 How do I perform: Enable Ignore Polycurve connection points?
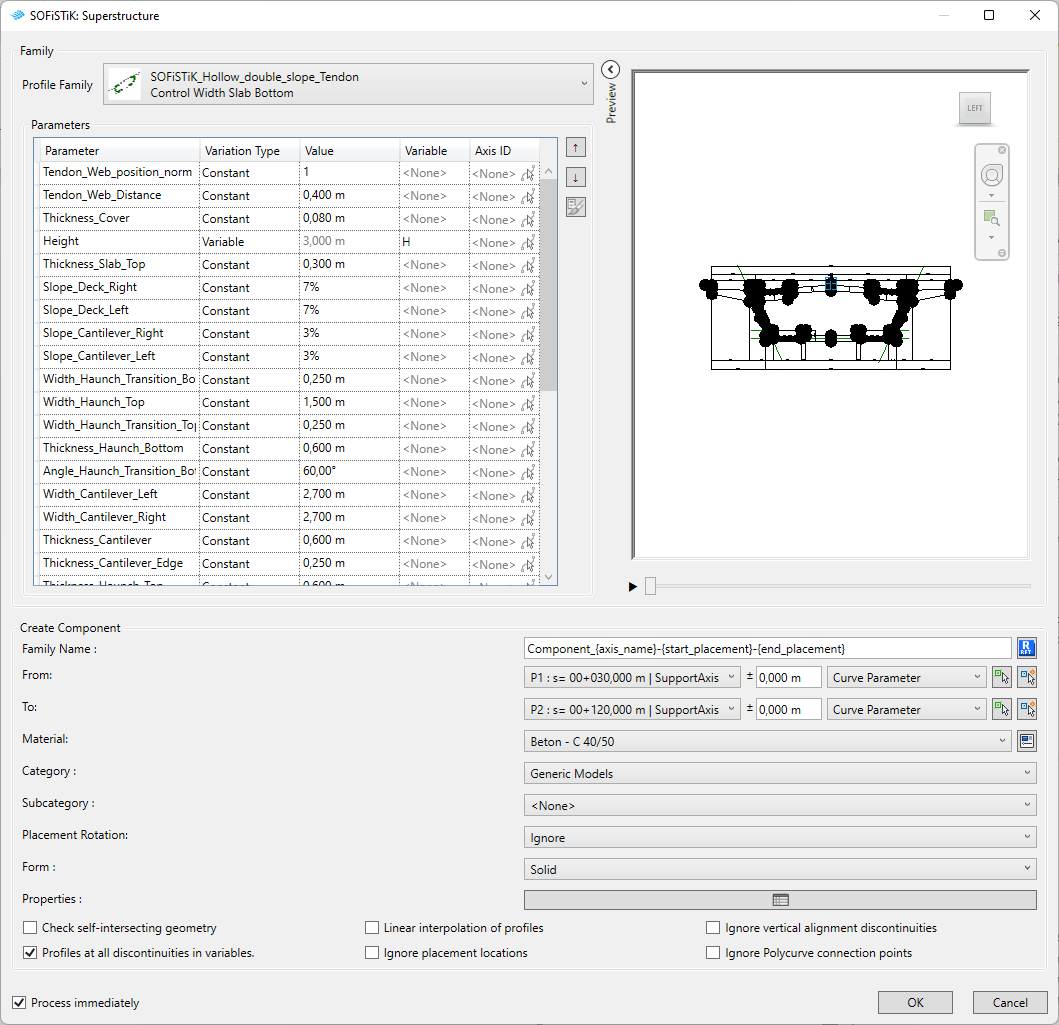pos(713,952)
